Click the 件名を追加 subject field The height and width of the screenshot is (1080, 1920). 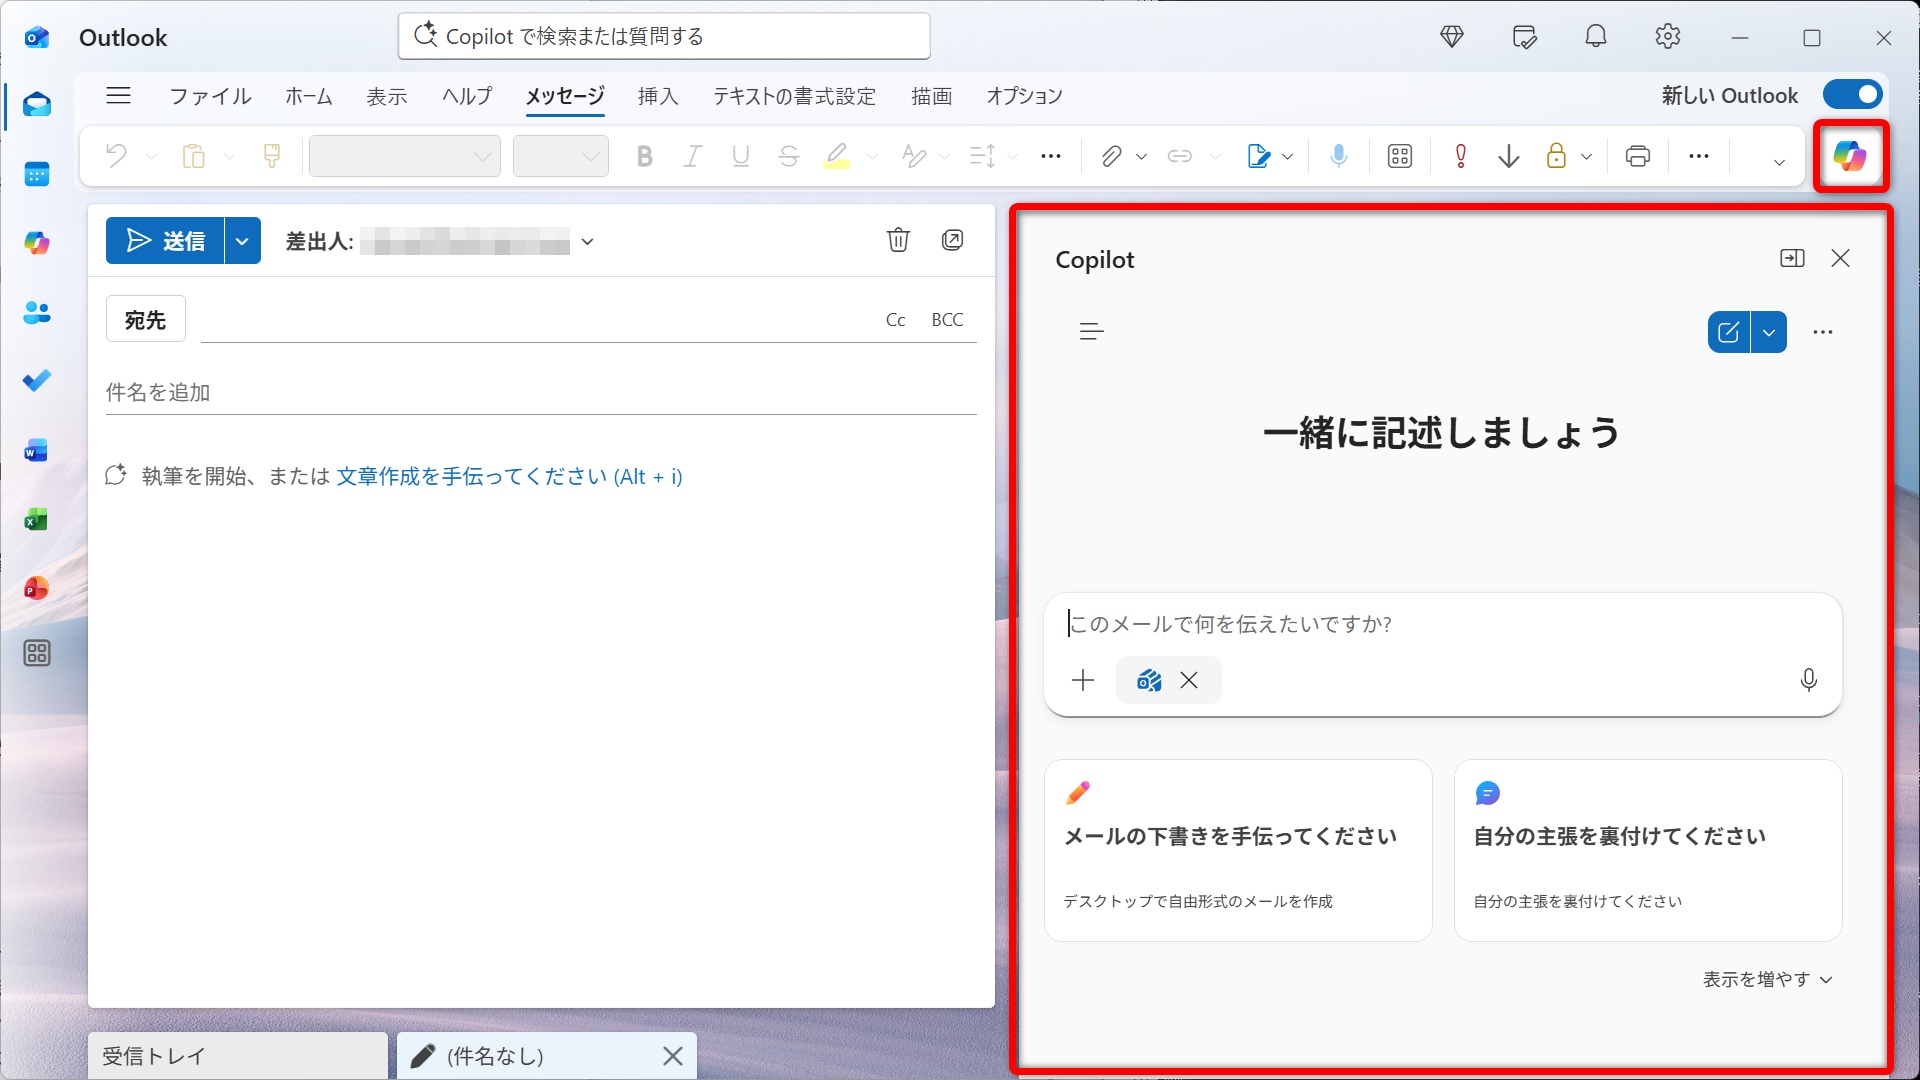pyautogui.click(x=541, y=393)
